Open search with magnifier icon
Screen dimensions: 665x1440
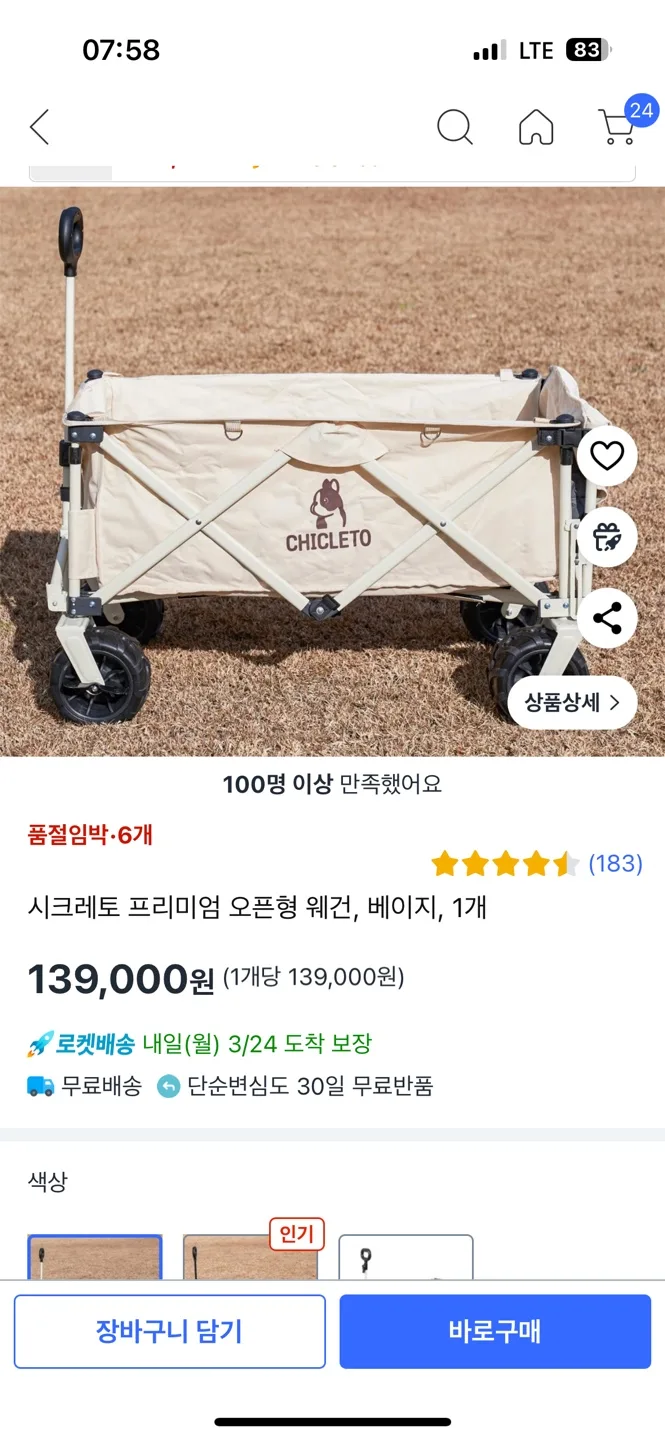pos(455,127)
